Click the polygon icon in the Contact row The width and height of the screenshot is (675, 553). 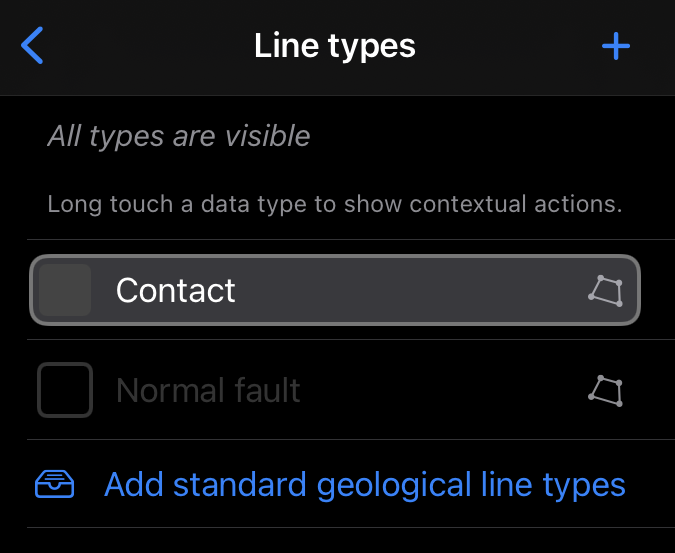pos(605,291)
